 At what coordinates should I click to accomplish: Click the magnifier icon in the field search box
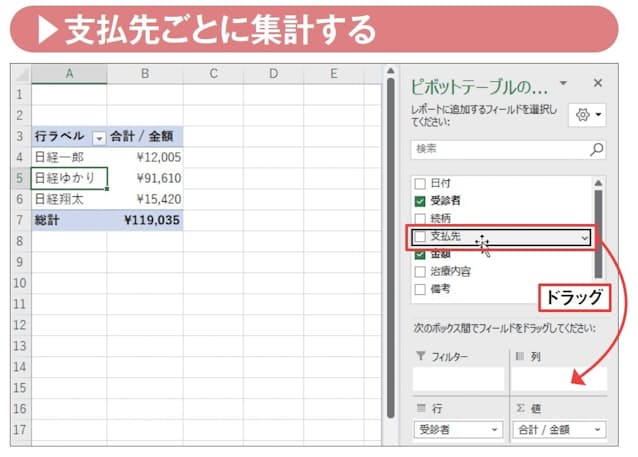tap(596, 149)
